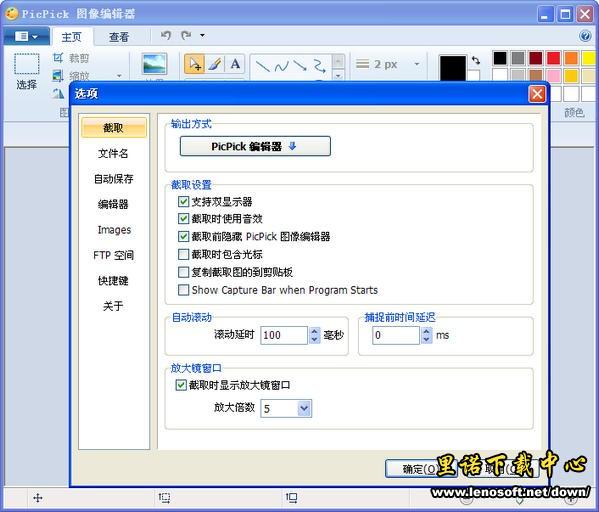Select the arrow pointer tool
The height and width of the screenshot is (512, 599).
(x=194, y=64)
